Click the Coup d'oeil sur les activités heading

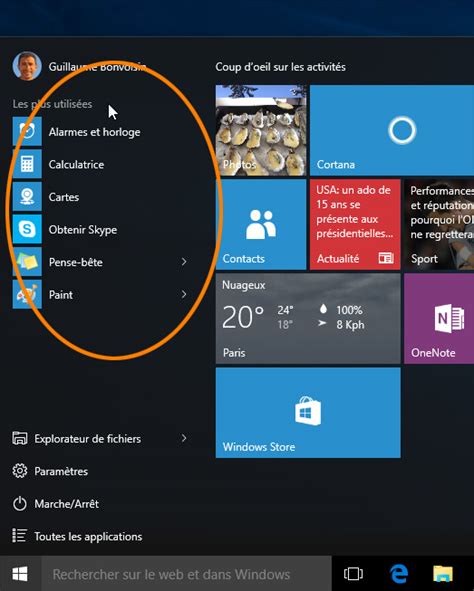(281, 67)
